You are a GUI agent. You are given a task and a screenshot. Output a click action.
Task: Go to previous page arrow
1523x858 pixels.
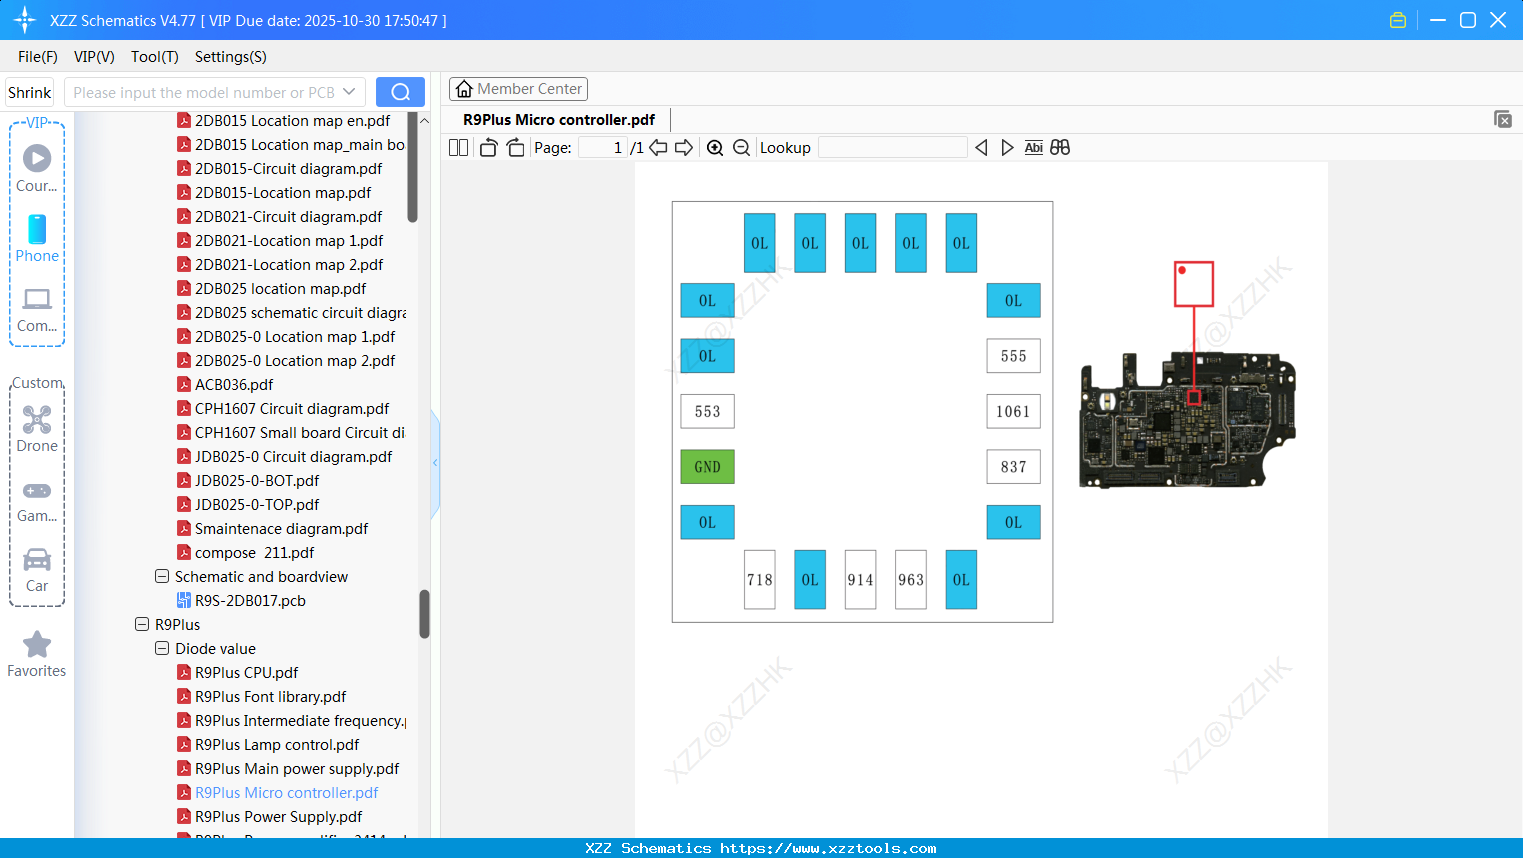658,148
